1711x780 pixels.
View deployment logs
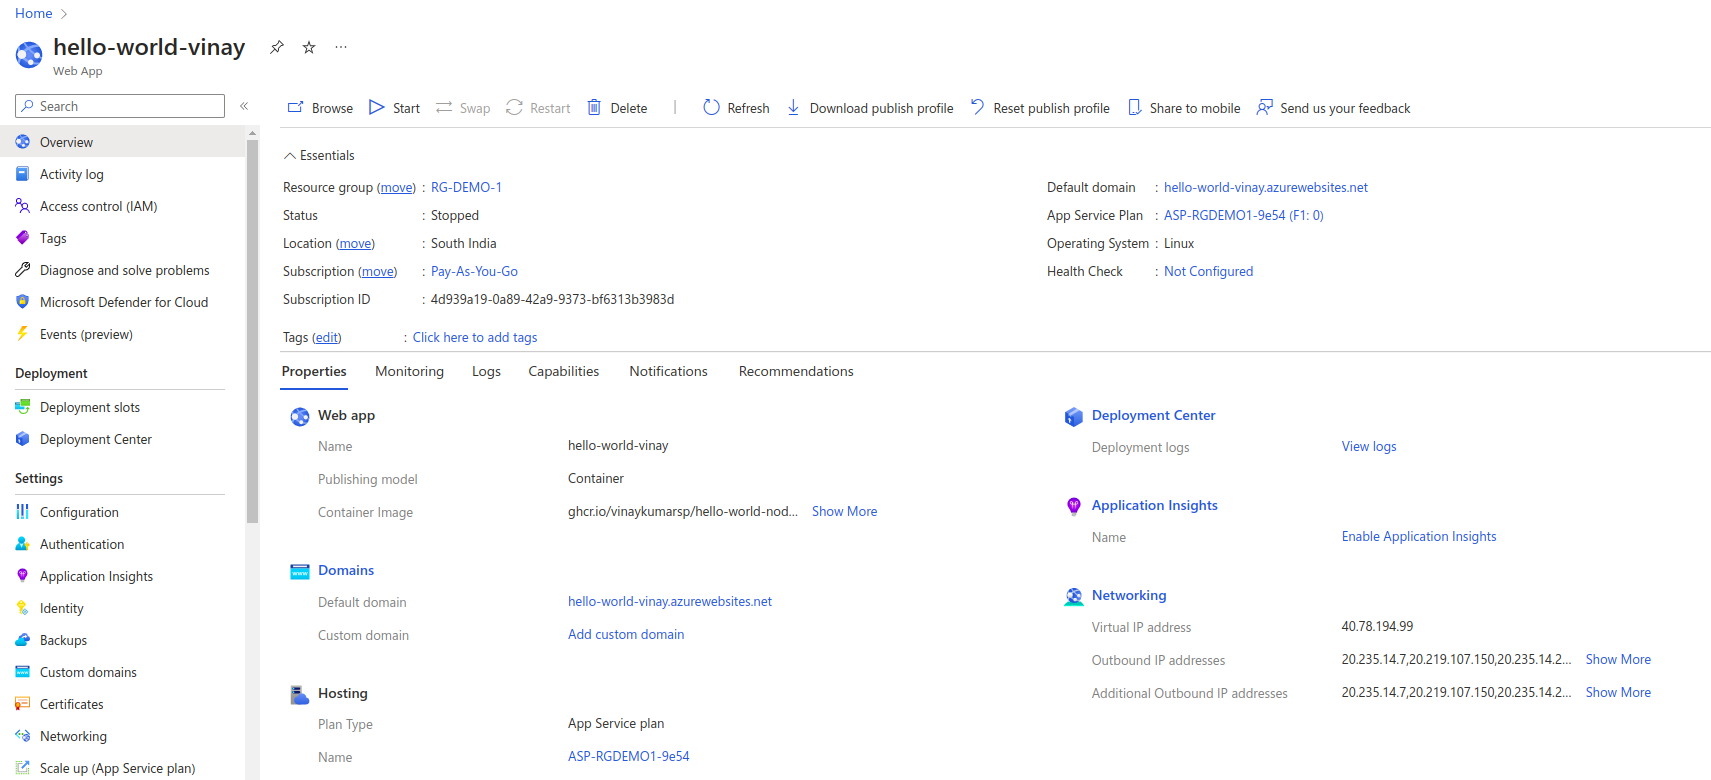click(x=1369, y=446)
